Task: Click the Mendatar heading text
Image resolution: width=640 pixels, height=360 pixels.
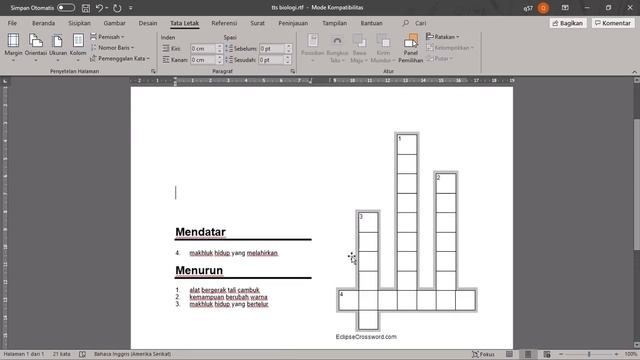Action: [200, 232]
